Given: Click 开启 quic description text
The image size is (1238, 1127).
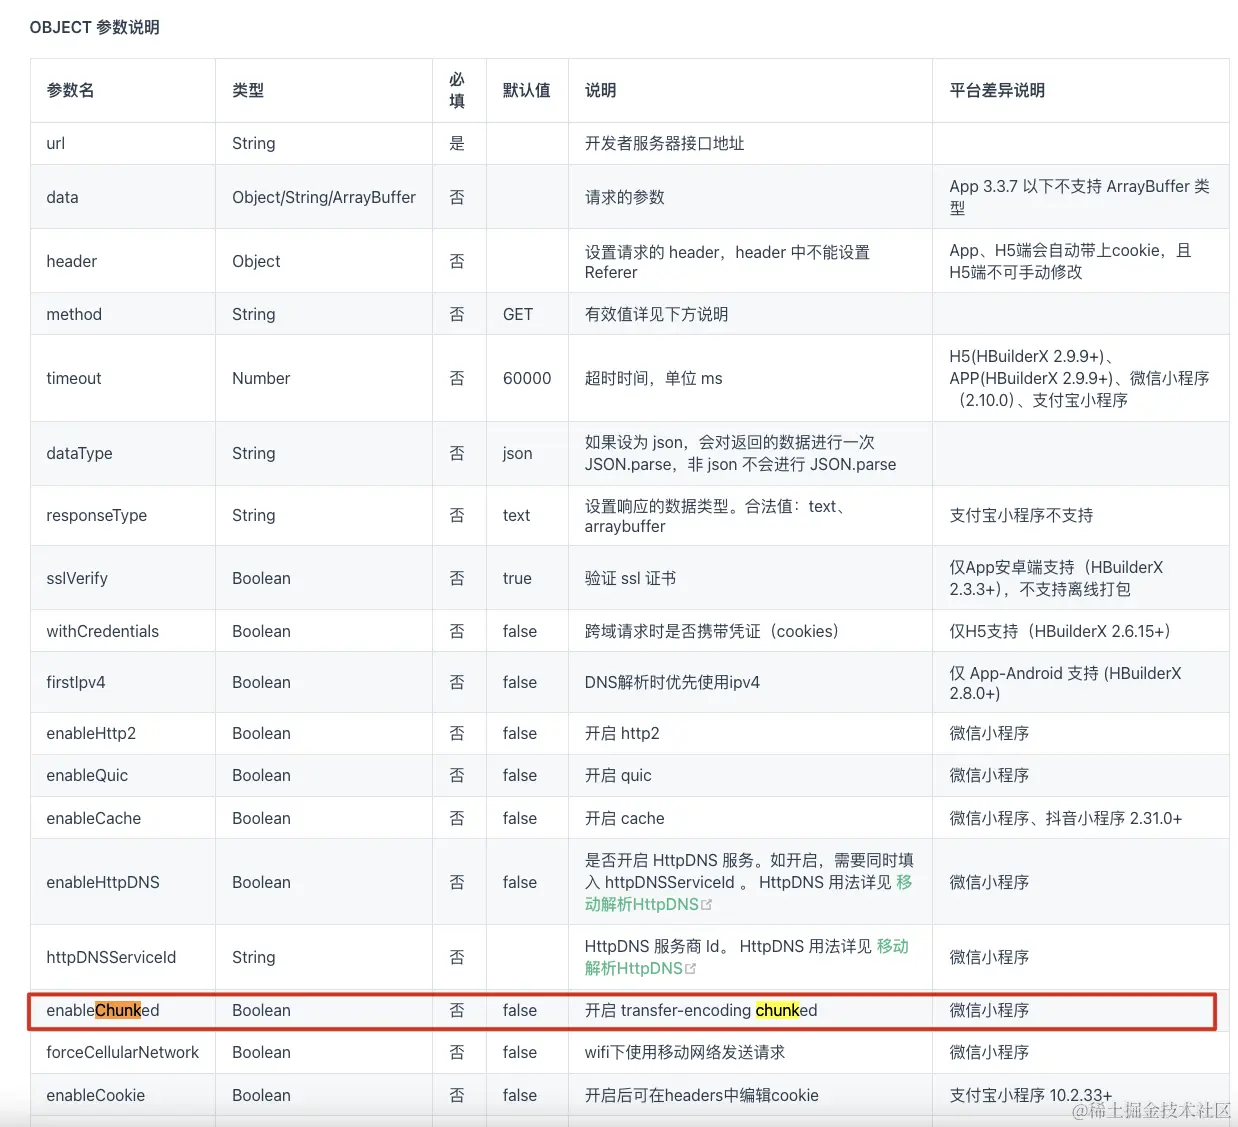Looking at the screenshot, I should coord(618,775).
